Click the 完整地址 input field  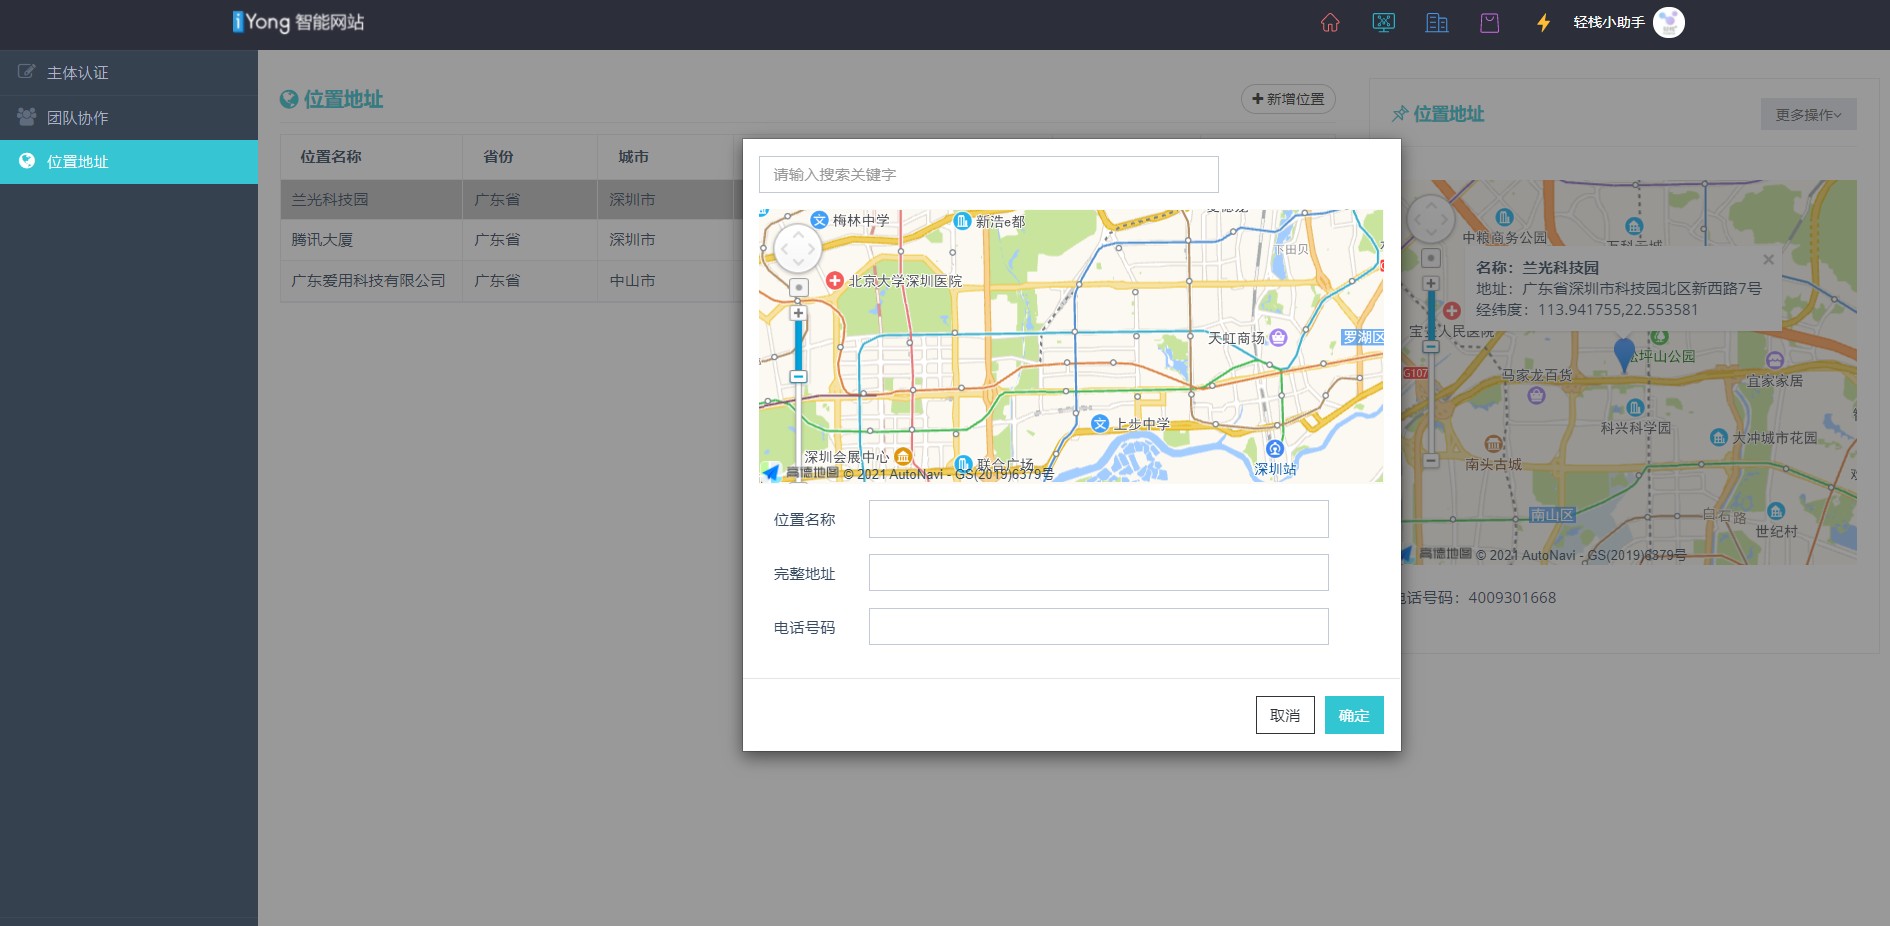click(1098, 573)
